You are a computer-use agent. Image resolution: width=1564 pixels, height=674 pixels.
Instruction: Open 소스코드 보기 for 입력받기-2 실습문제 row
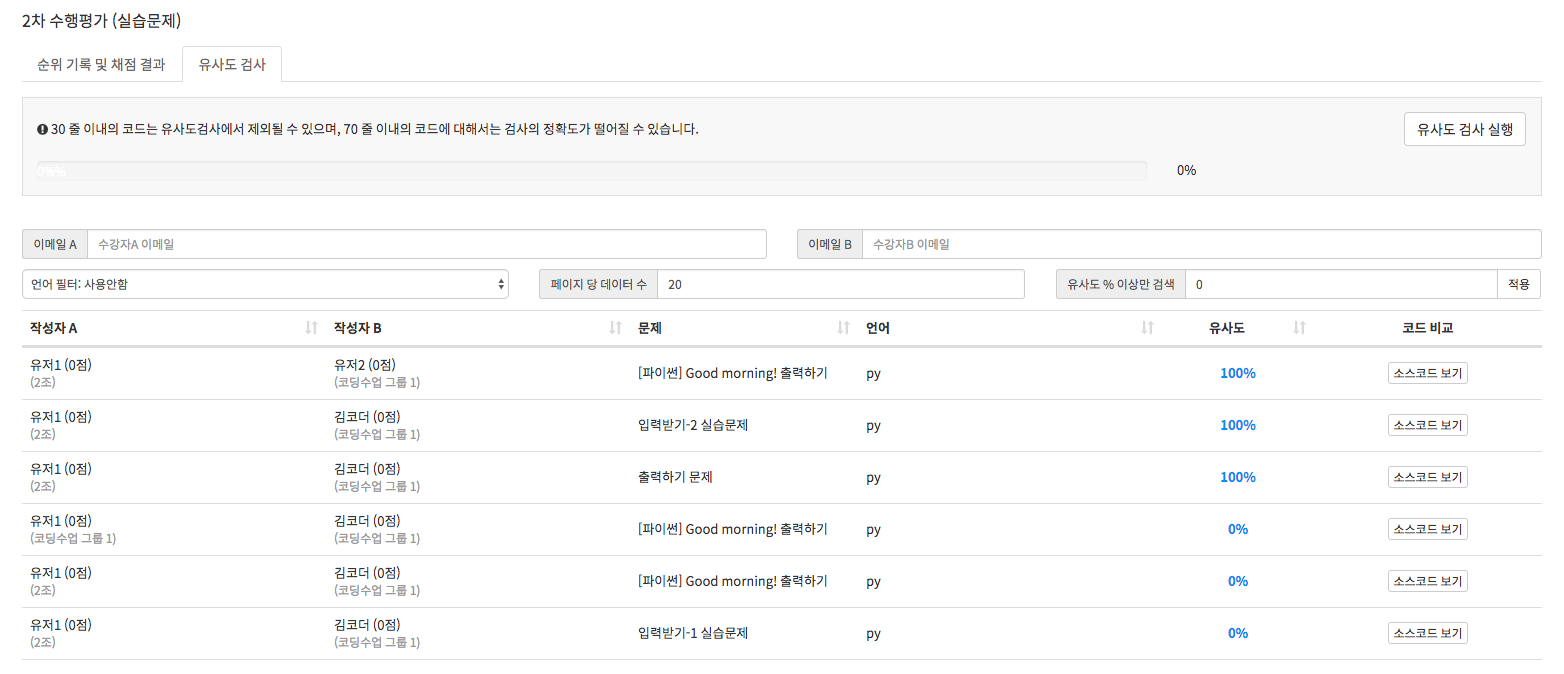coord(1427,425)
